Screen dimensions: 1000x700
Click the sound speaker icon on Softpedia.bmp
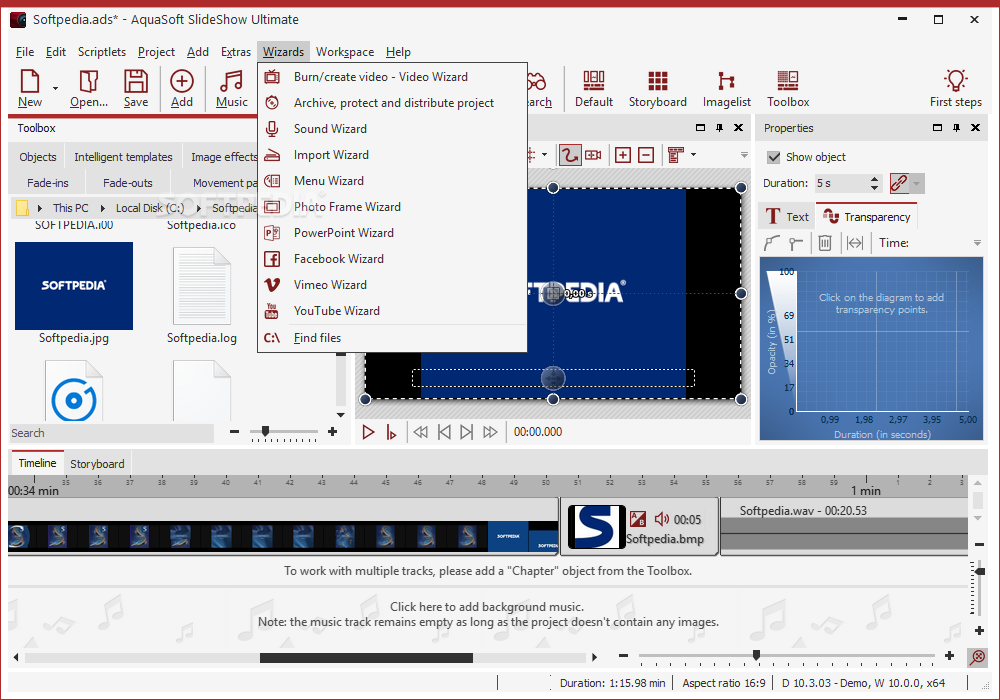pyautogui.click(x=661, y=519)
